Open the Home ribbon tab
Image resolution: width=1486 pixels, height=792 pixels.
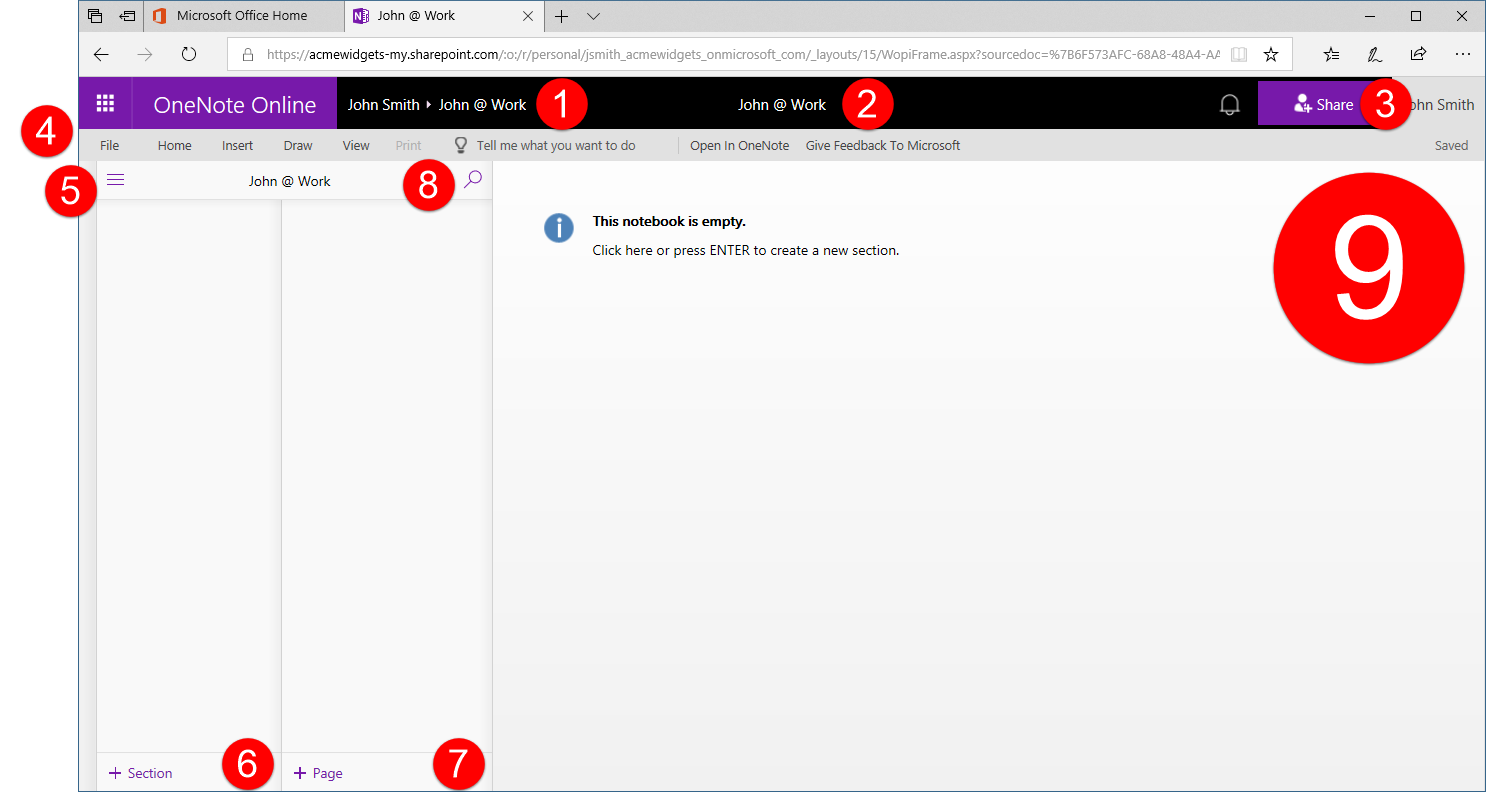[175, 145]
